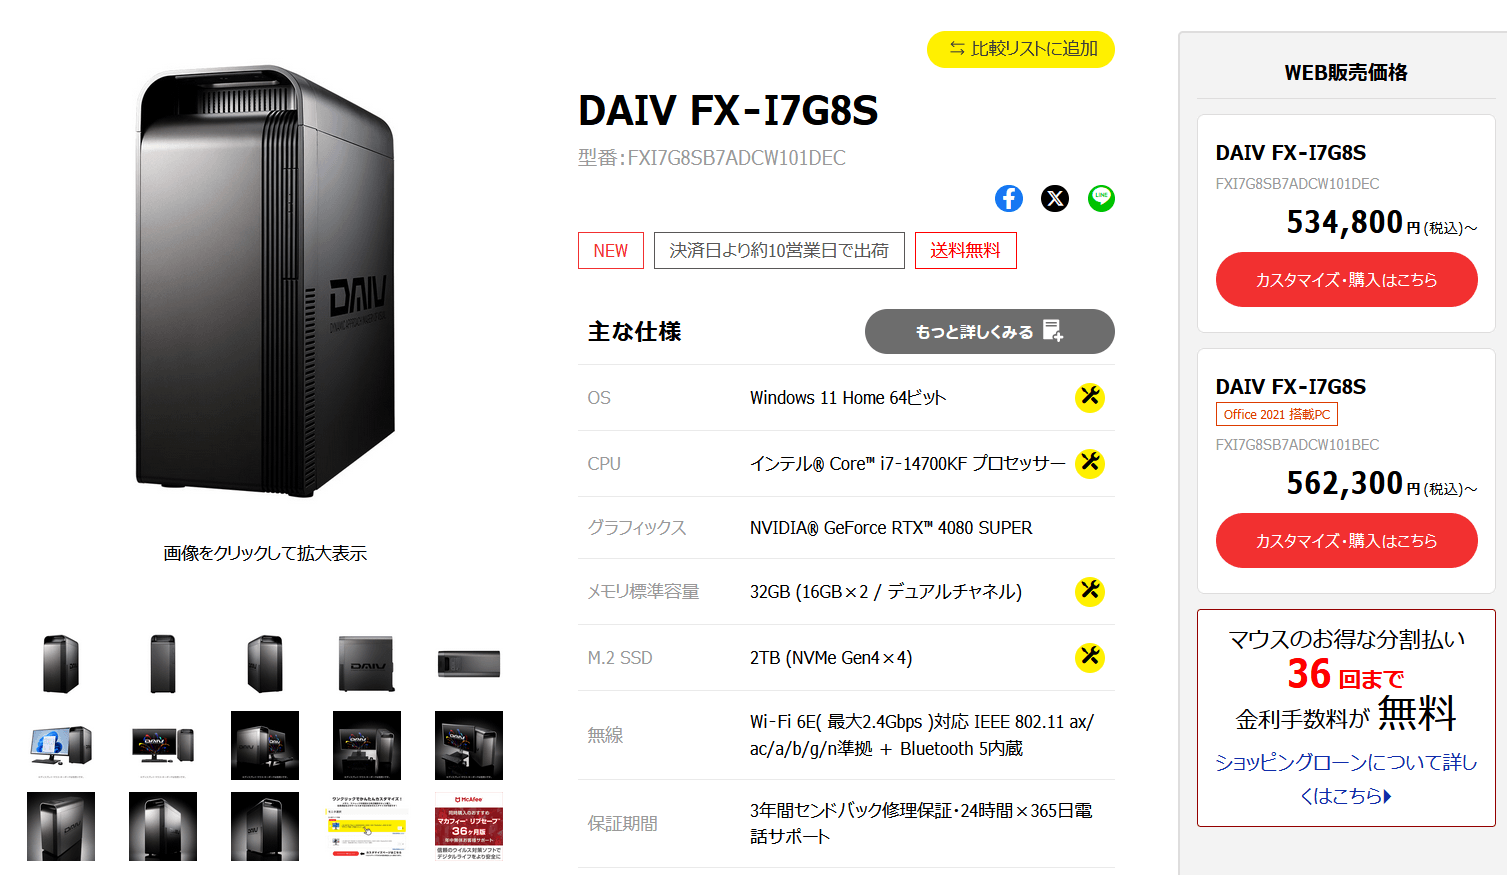Enlarge the main DAIV tower image
The image size is (1507, 875).
click(265, 282)
